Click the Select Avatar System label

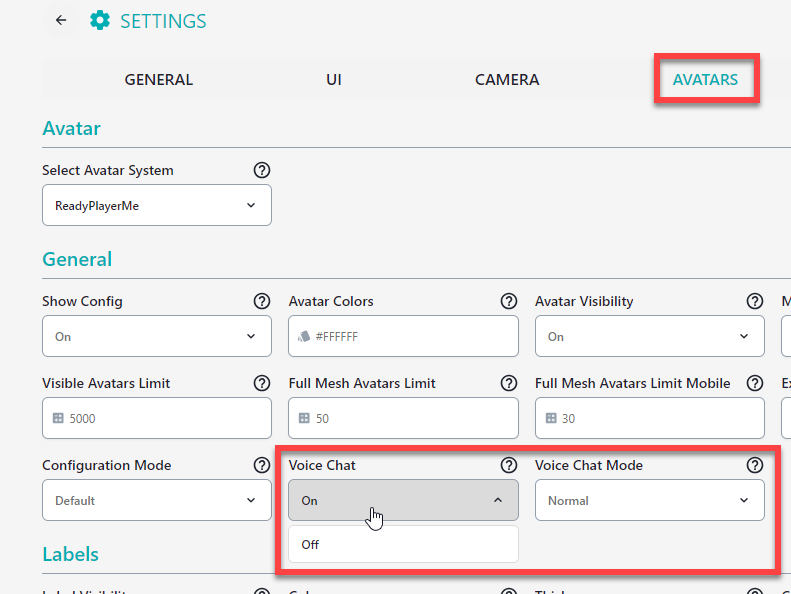point(107,170)
